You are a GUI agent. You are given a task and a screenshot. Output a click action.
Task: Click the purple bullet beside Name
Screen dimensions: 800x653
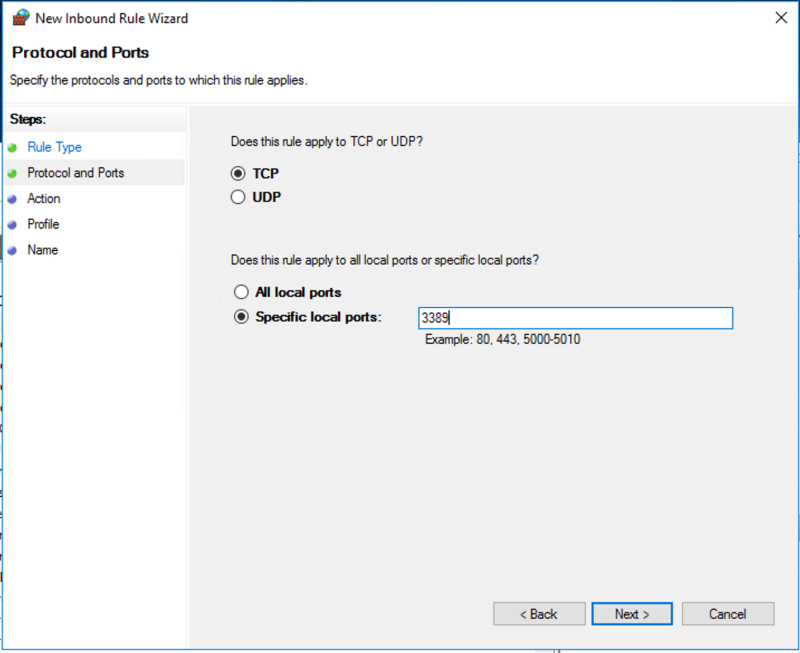pos(13,250)
